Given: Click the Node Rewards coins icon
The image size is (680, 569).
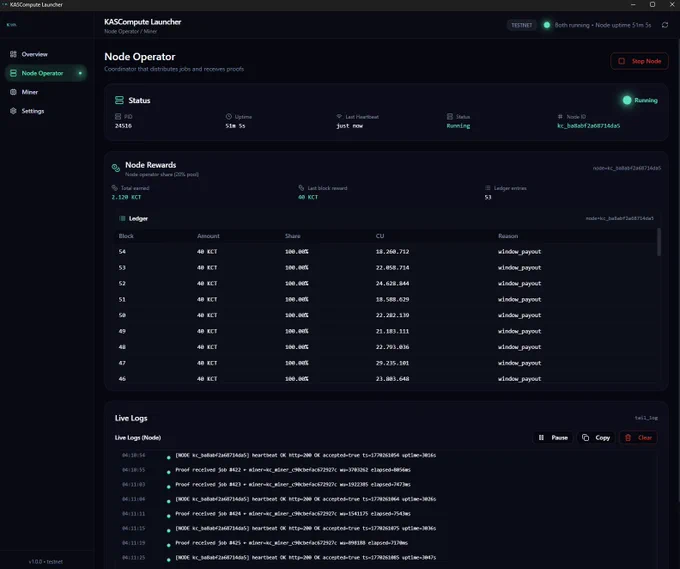Looking at the screenshot, I should click(x=116, y=168).
